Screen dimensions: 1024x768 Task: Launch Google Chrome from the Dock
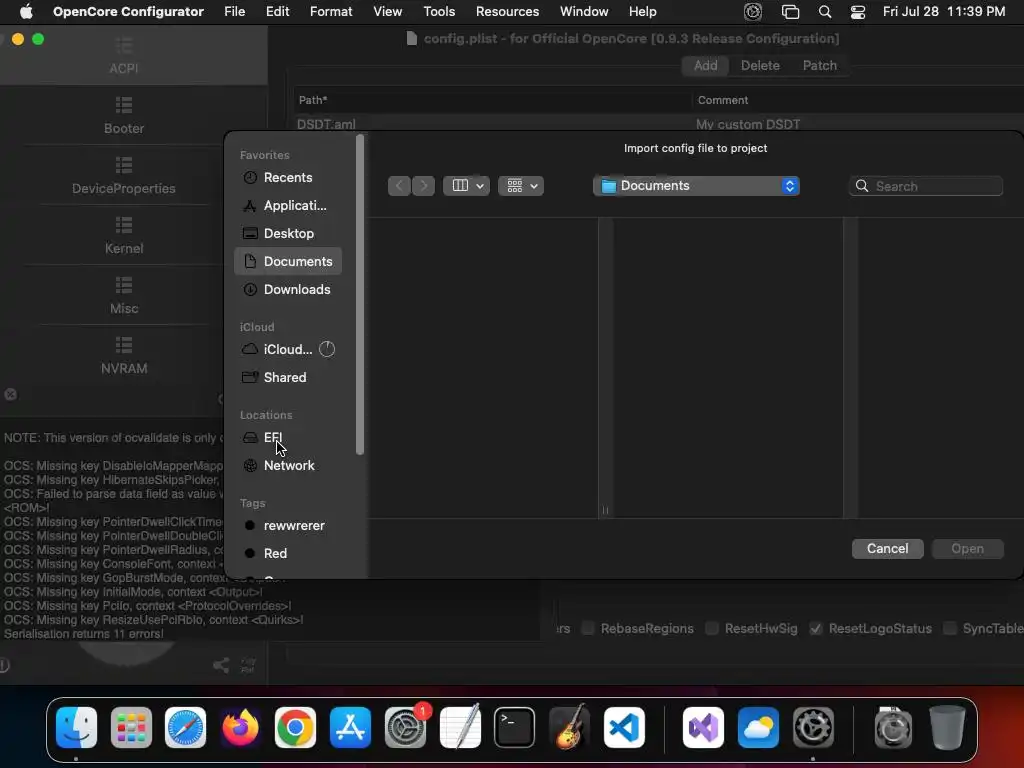coord(295,727)
